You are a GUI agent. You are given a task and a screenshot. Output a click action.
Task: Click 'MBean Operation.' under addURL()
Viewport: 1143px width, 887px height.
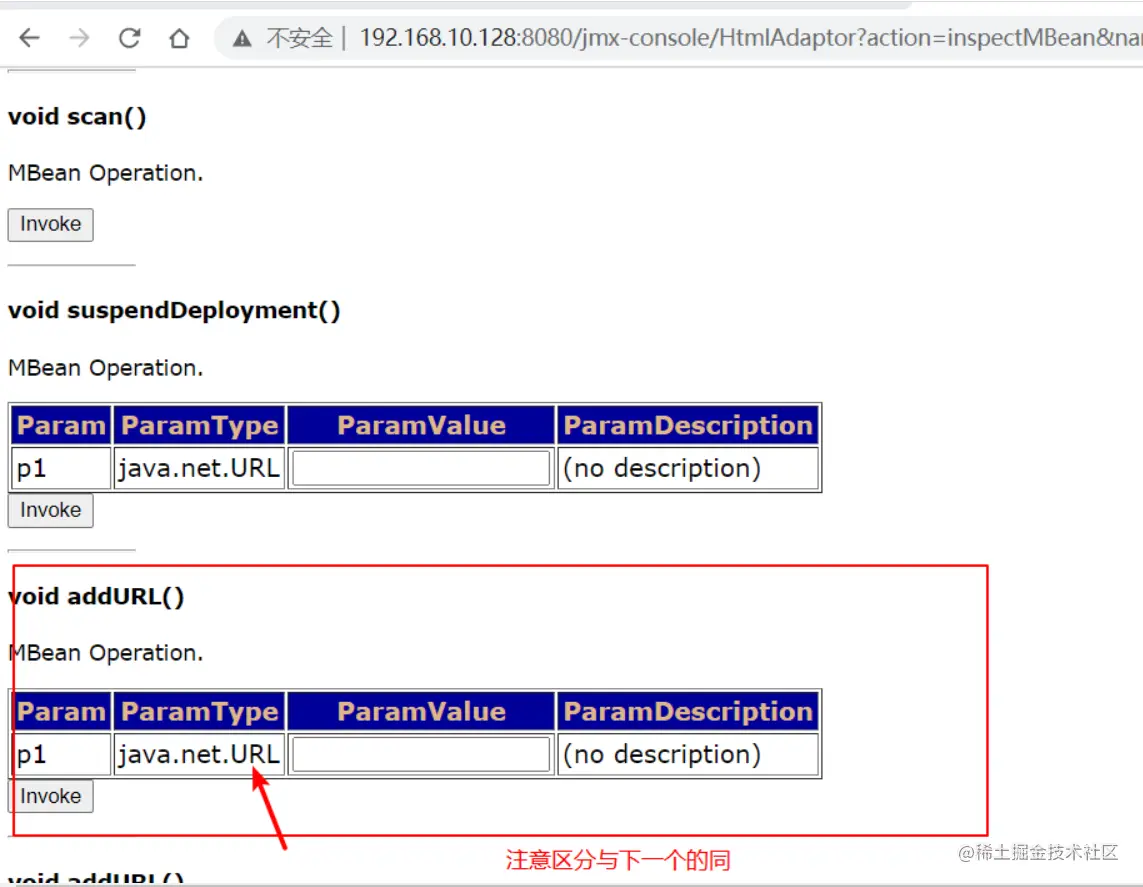106,653
